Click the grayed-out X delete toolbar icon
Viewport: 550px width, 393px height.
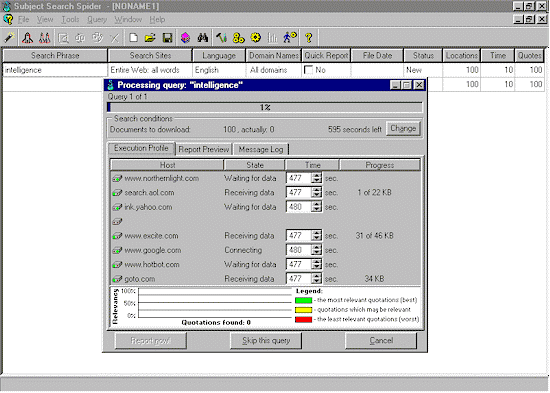click(114, 38)
